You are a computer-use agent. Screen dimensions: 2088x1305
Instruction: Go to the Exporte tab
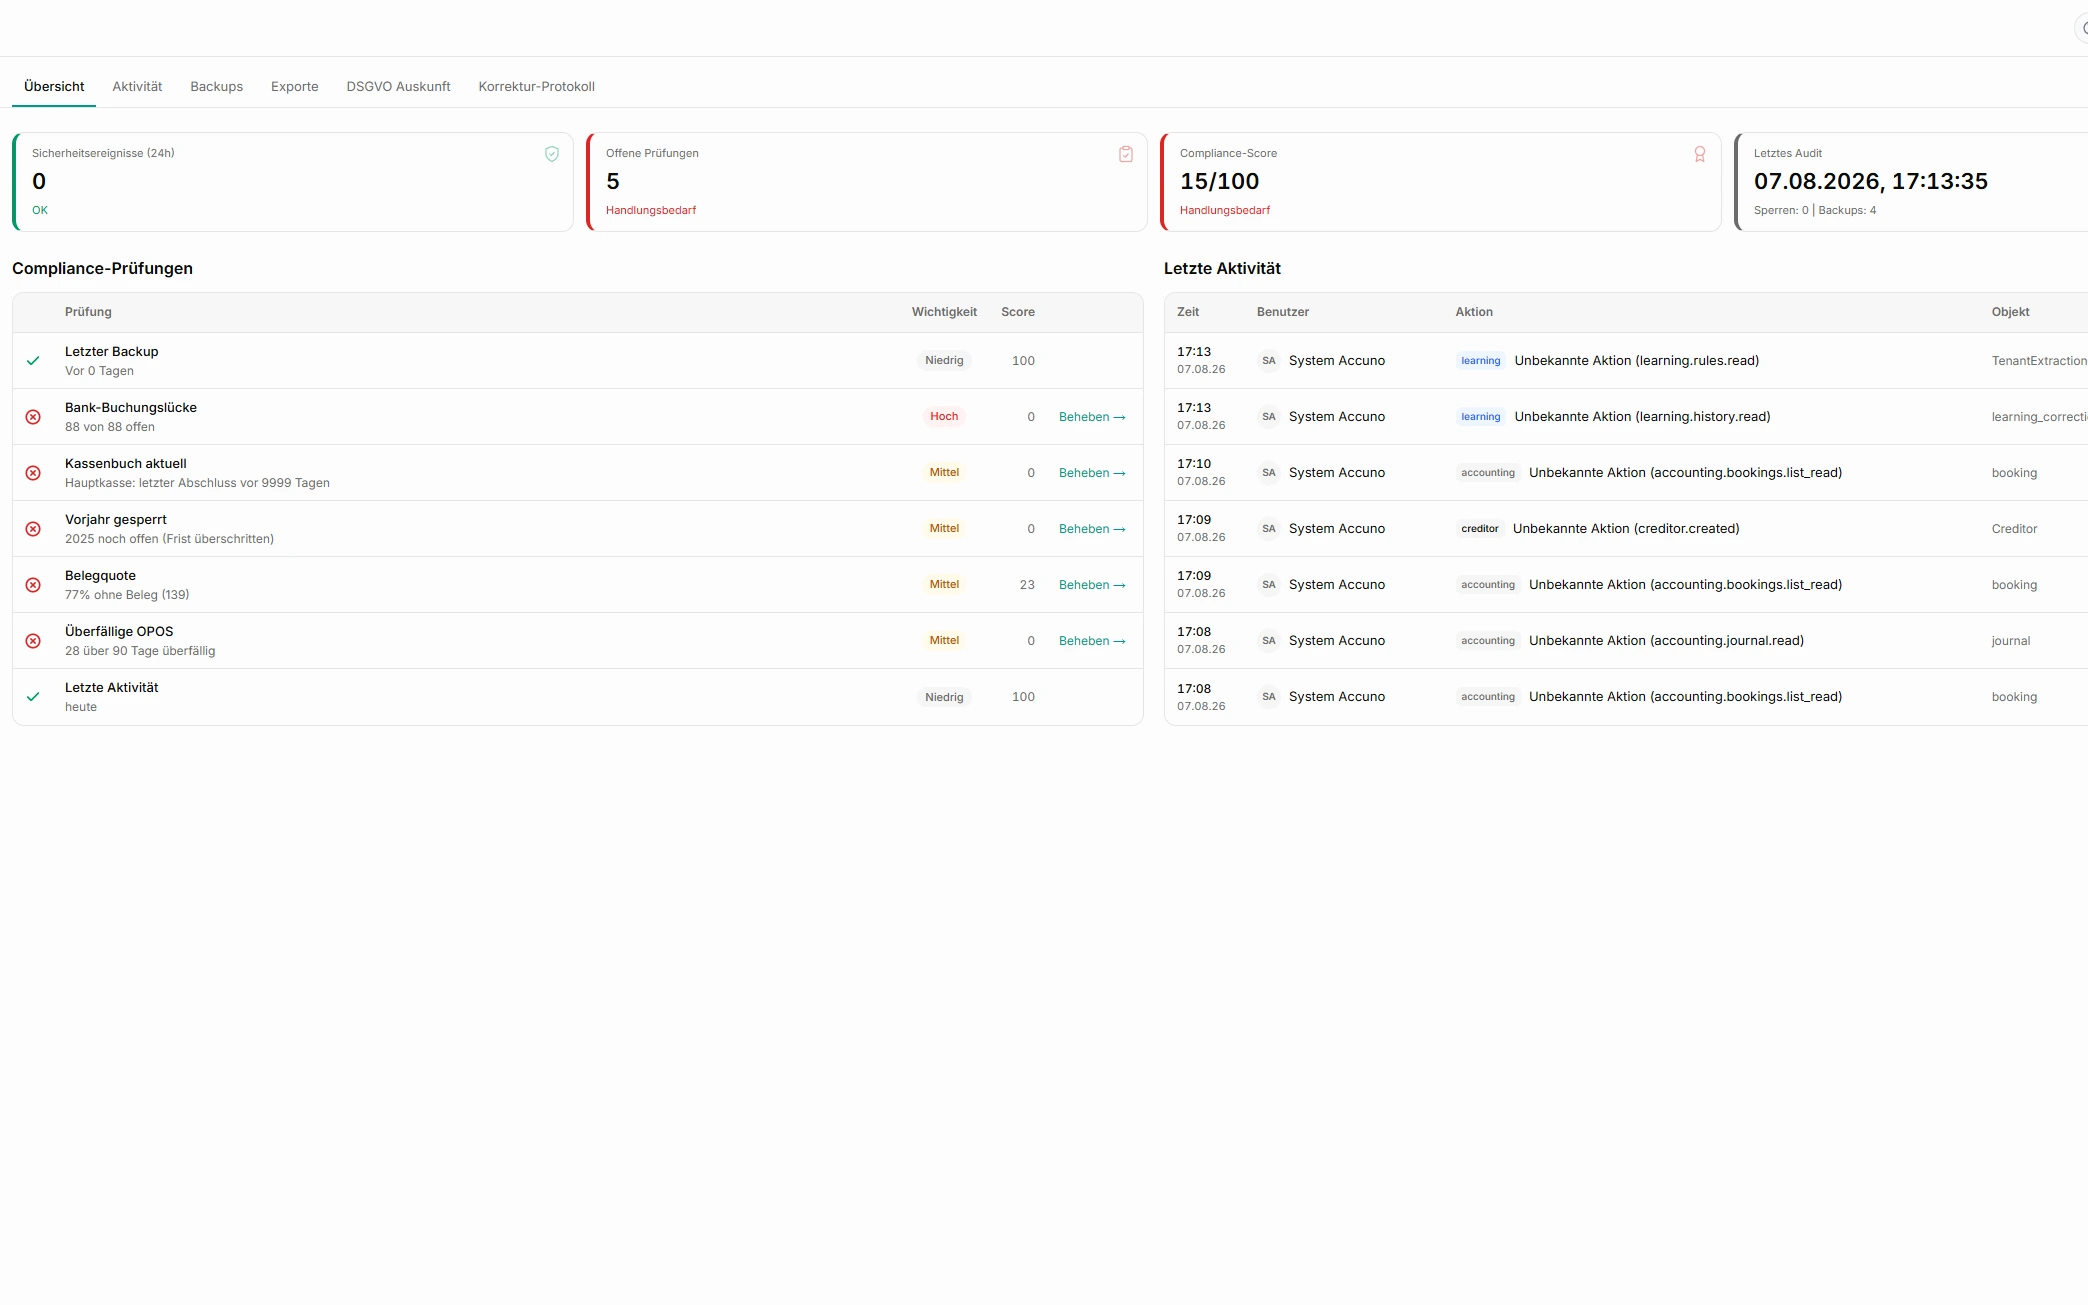point(294,86)
